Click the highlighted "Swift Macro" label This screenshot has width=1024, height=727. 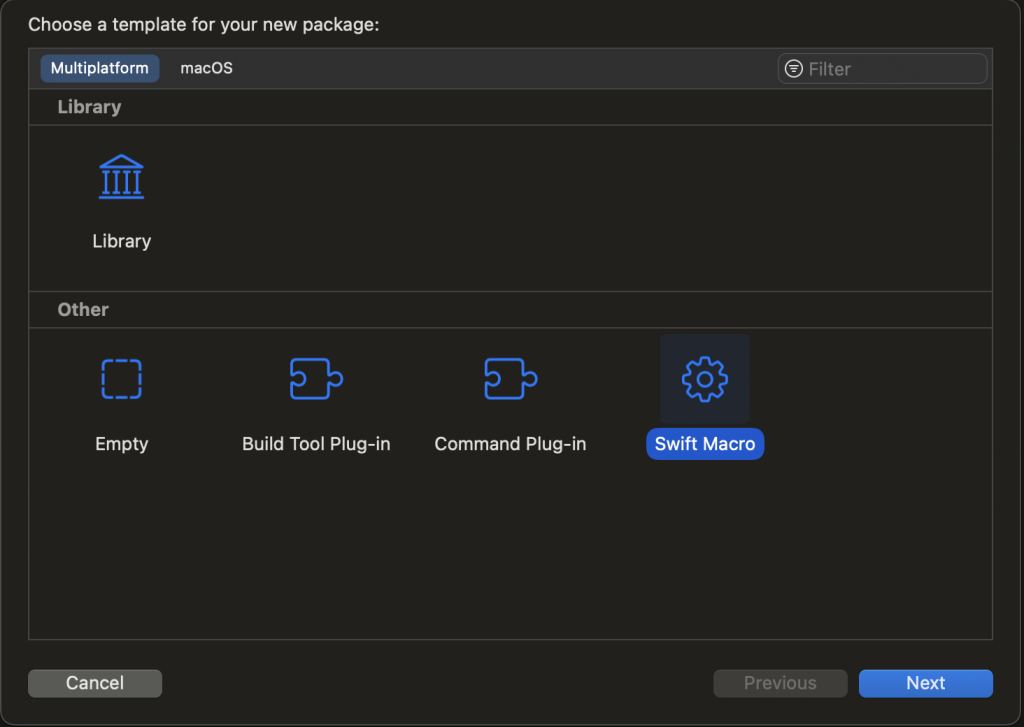pos(705,444)
